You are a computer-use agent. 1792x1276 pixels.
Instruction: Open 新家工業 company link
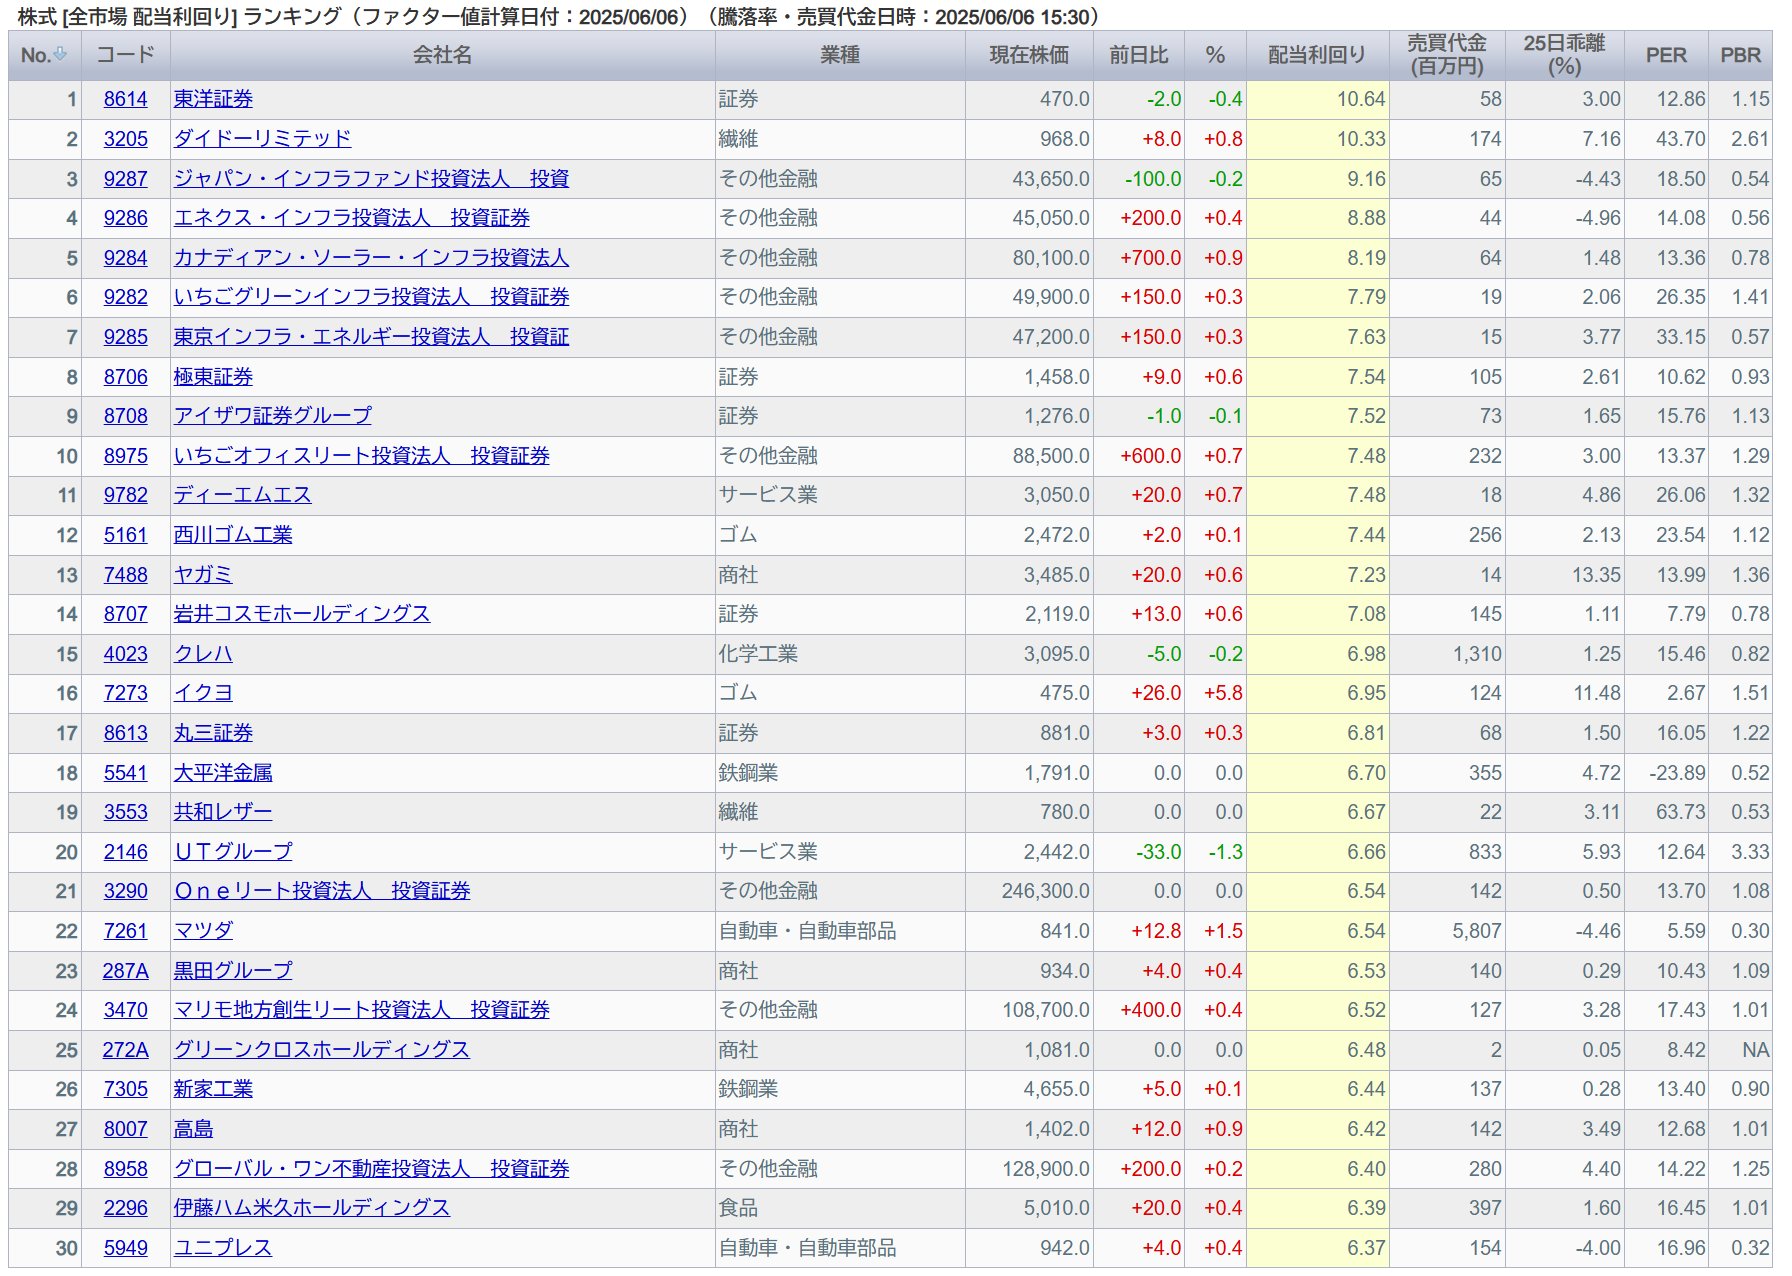(x=213, y=1089)
